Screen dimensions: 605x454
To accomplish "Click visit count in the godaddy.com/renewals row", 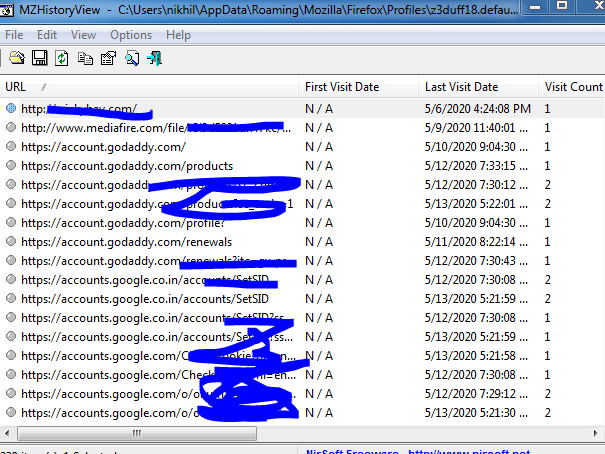I will pyautogui.click(x=547, y=242).
